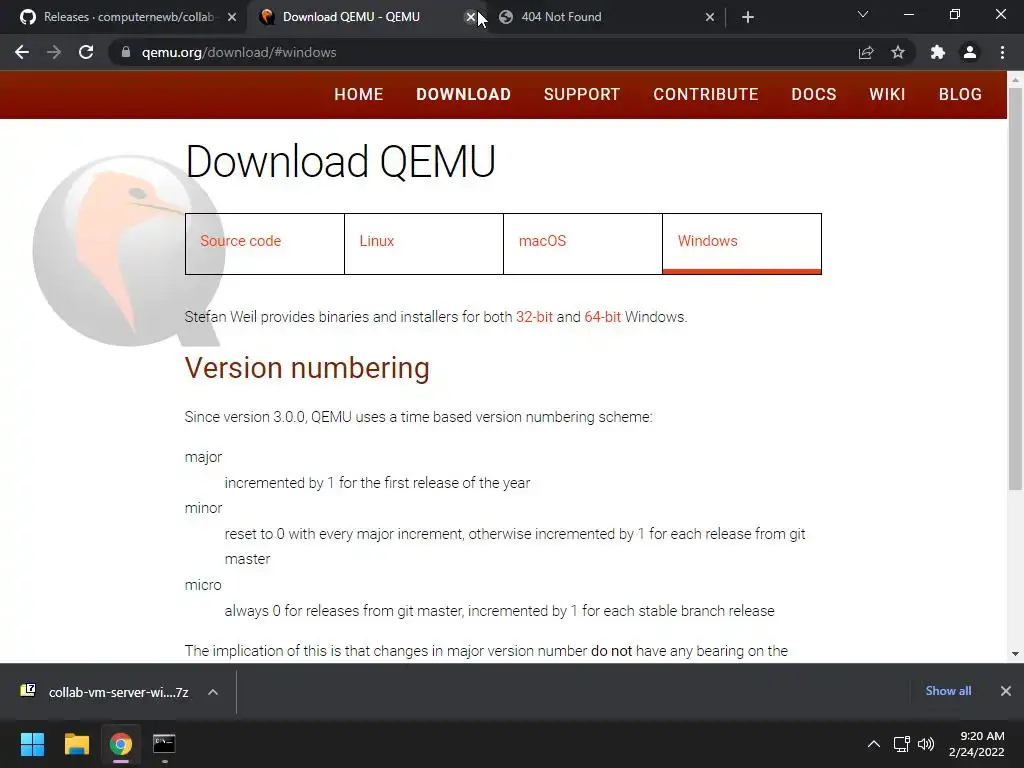Show hidden system tray icons

click(874, 744)
